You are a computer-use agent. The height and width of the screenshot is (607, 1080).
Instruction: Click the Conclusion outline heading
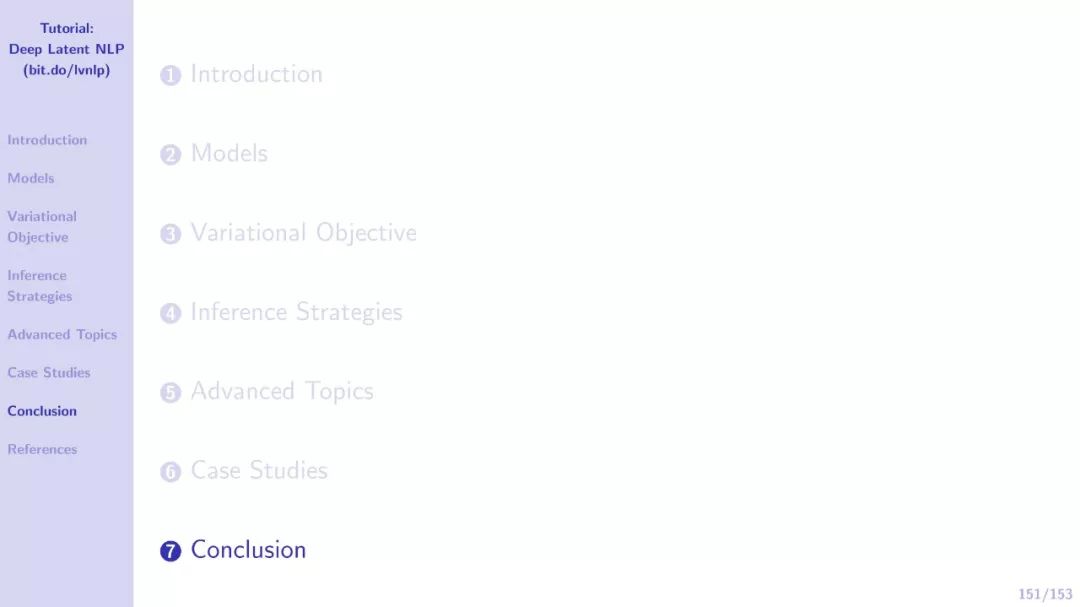pos(249,550)
